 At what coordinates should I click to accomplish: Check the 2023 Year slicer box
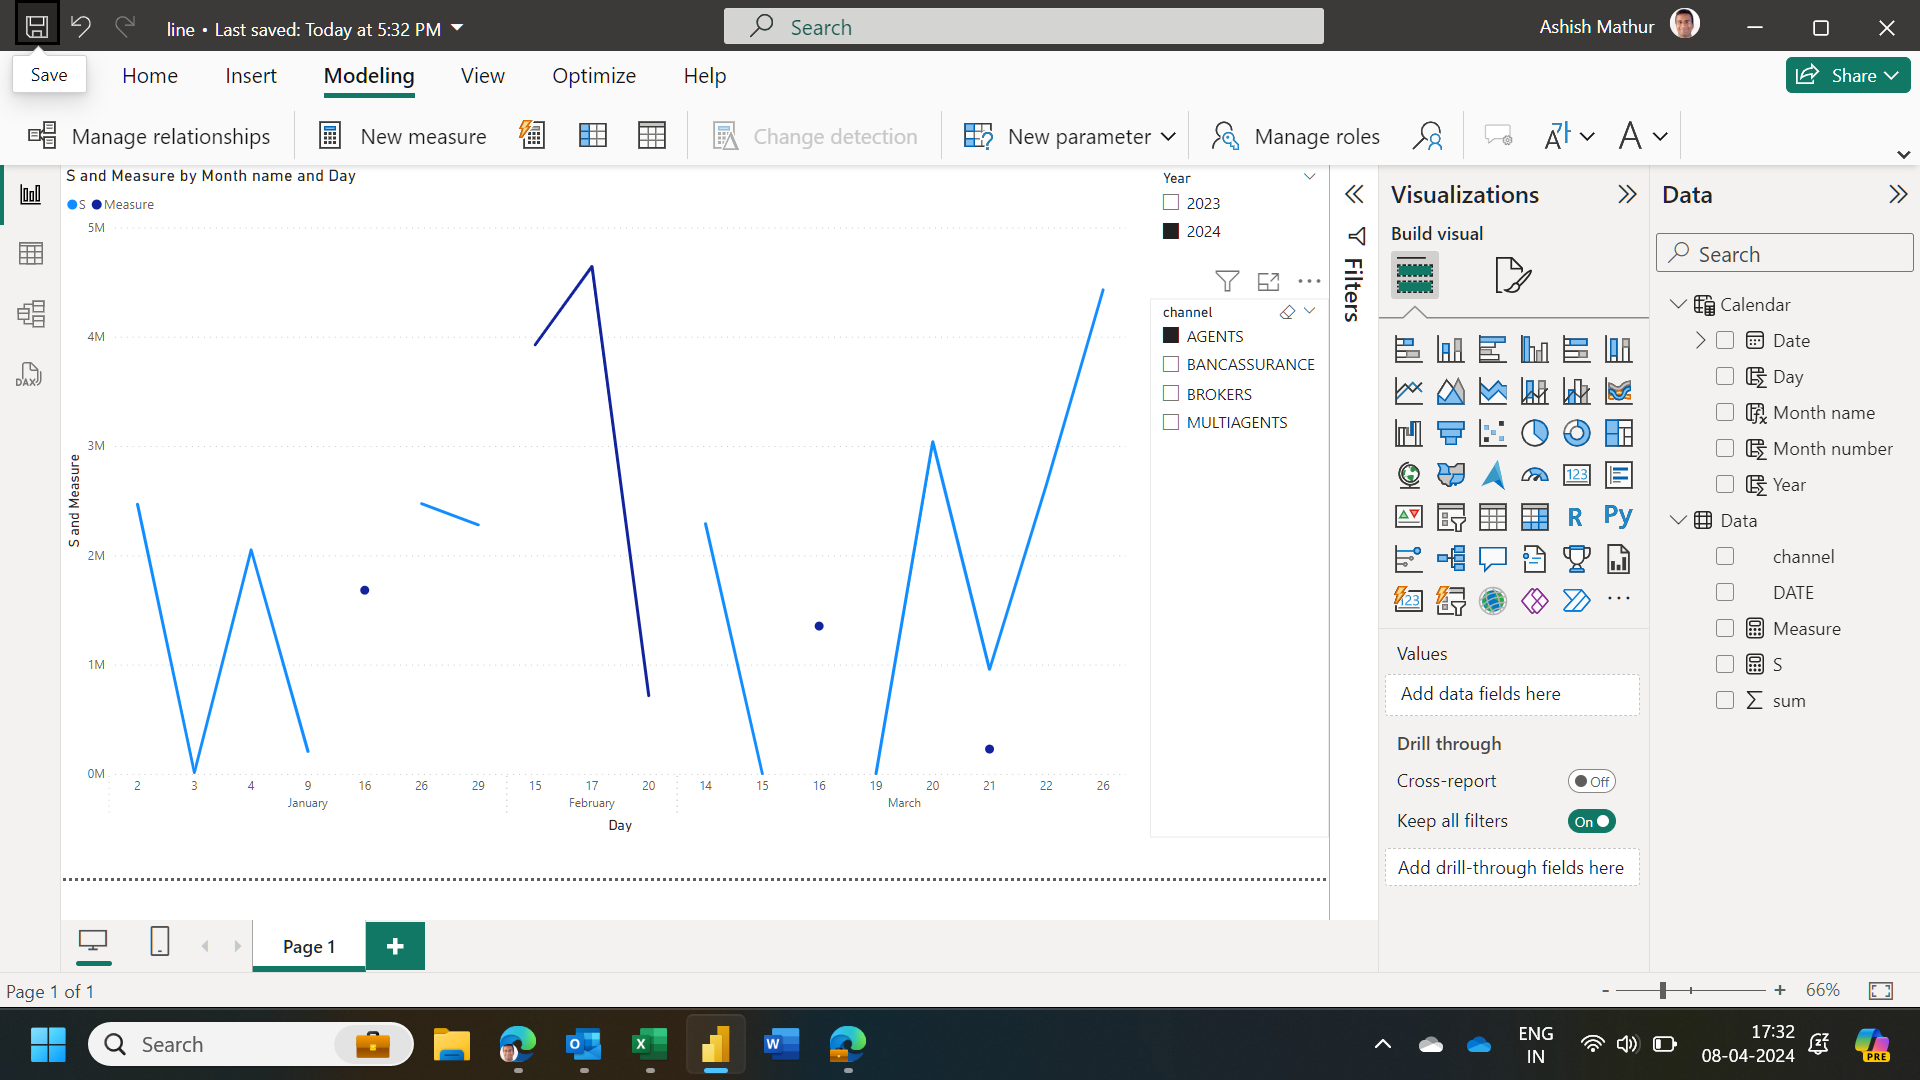(1171, 202)
